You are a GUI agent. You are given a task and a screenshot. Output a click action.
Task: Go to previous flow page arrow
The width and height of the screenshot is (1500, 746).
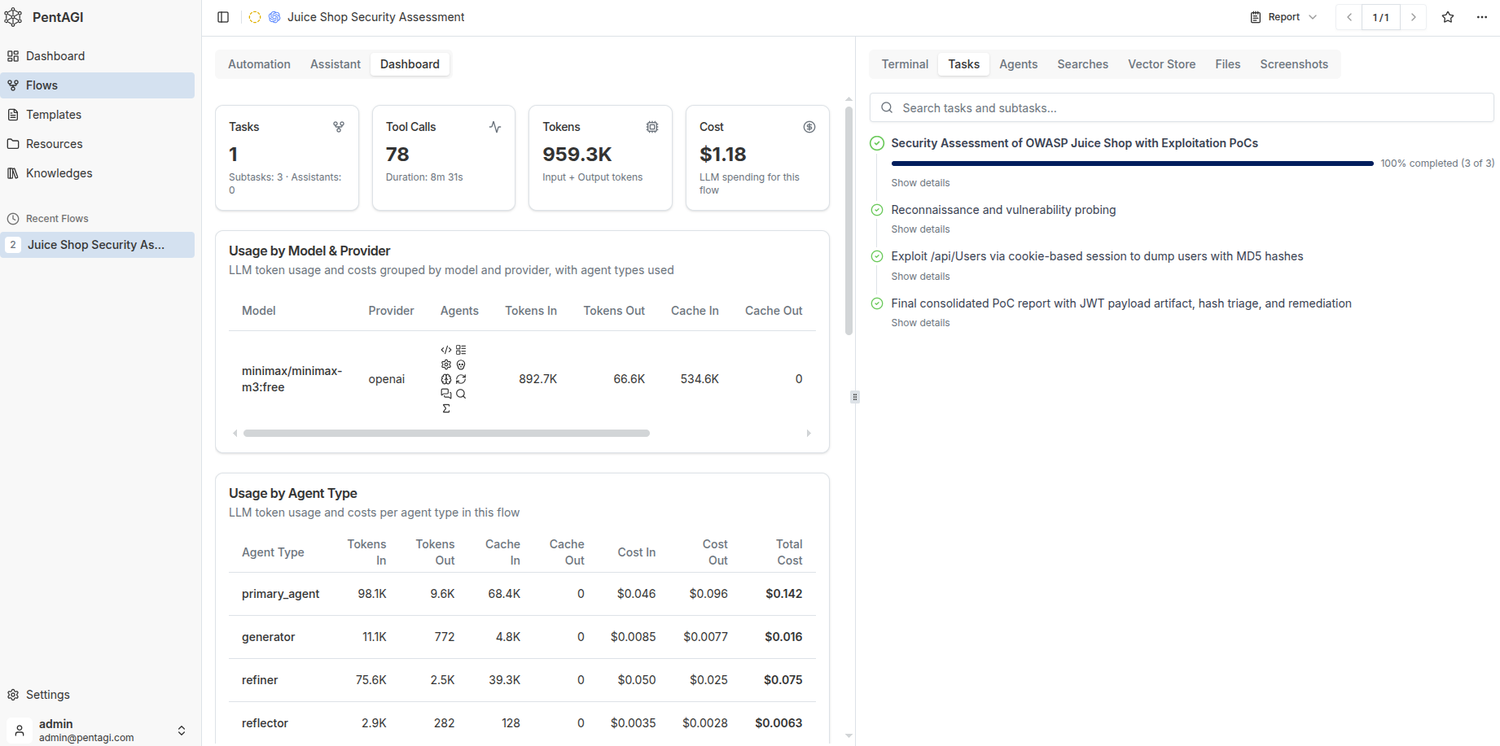tap(1349, 17)
